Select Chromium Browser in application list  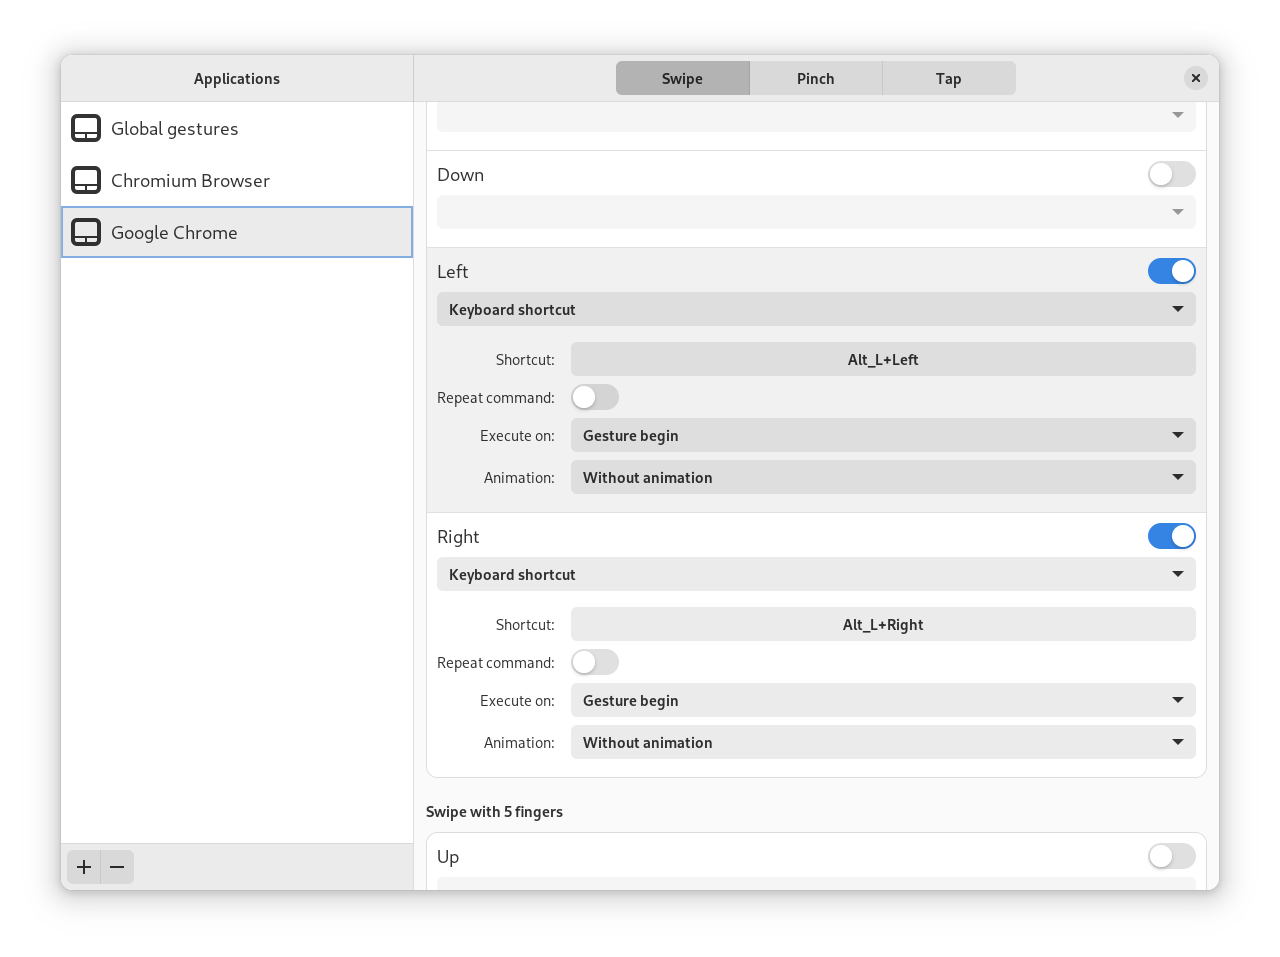click(237, 180)
